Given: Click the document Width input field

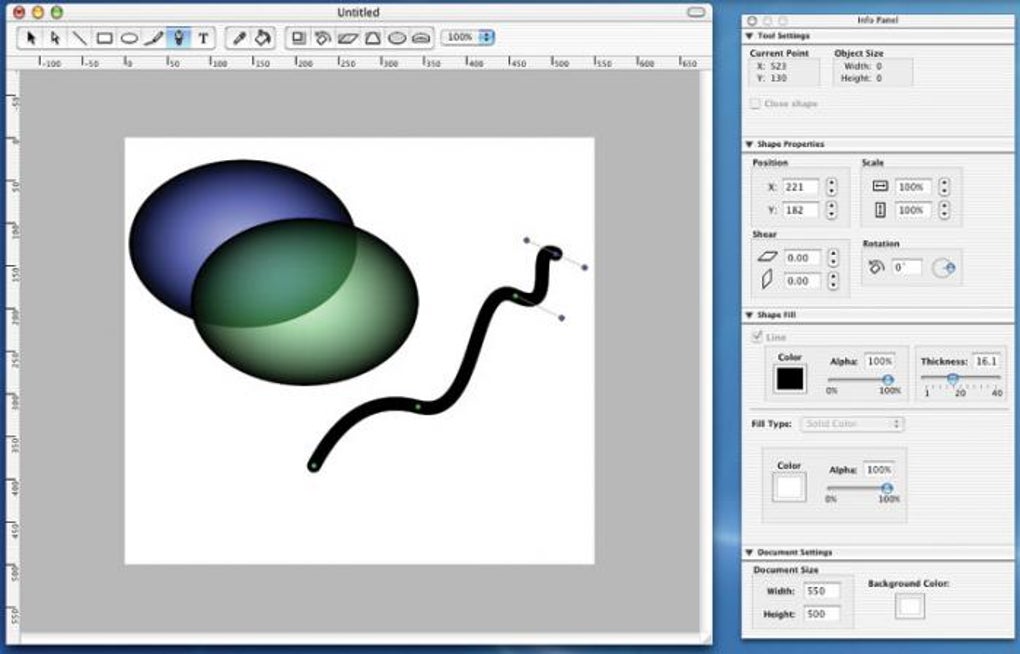Looking at the screenshot, I should [x=822, y=591].
